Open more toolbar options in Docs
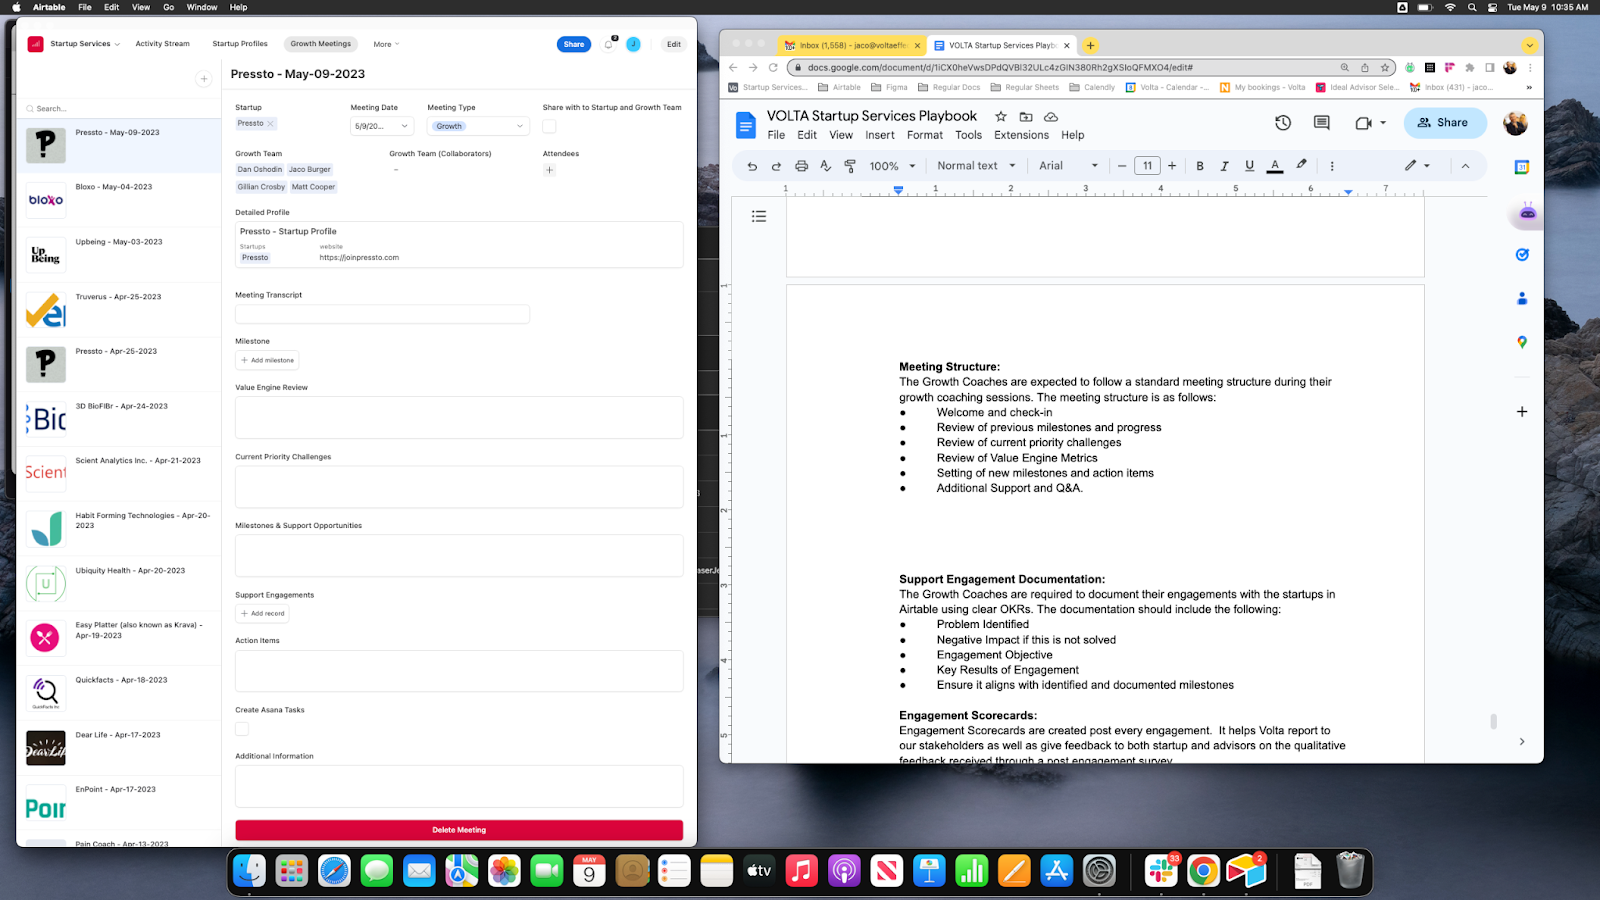The height and width of the screenshot is (900, 1600). [x=1332, y=166]
